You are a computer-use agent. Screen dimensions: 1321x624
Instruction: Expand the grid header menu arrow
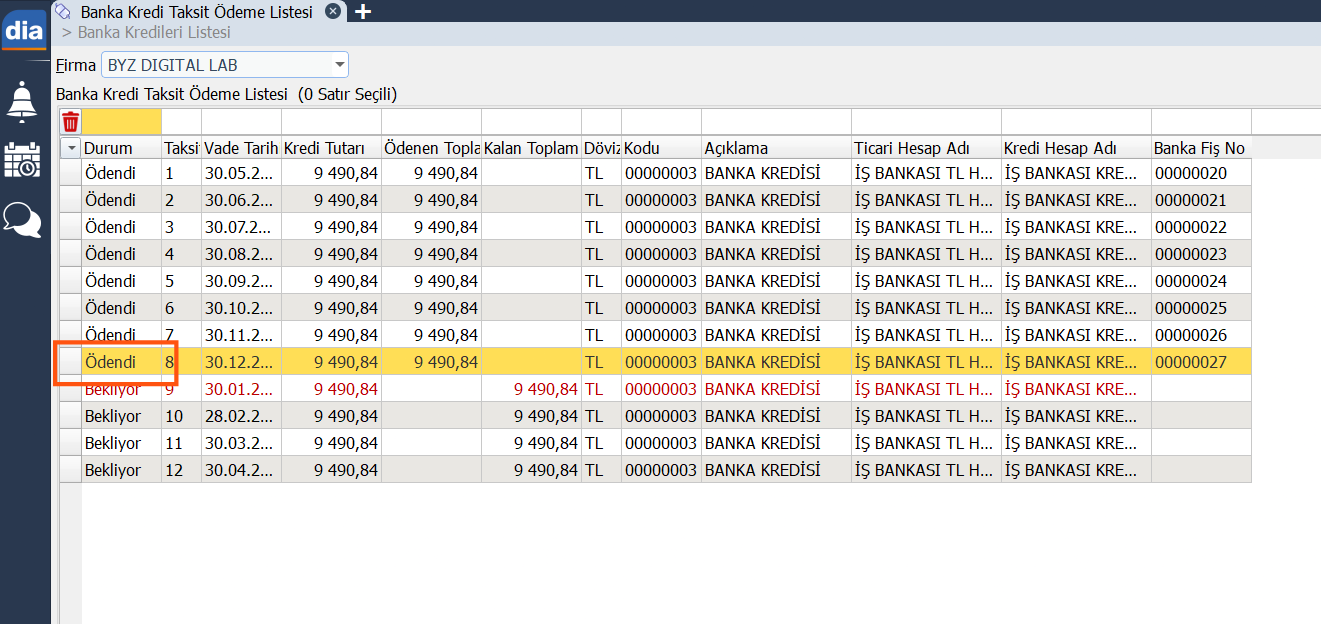70,148
